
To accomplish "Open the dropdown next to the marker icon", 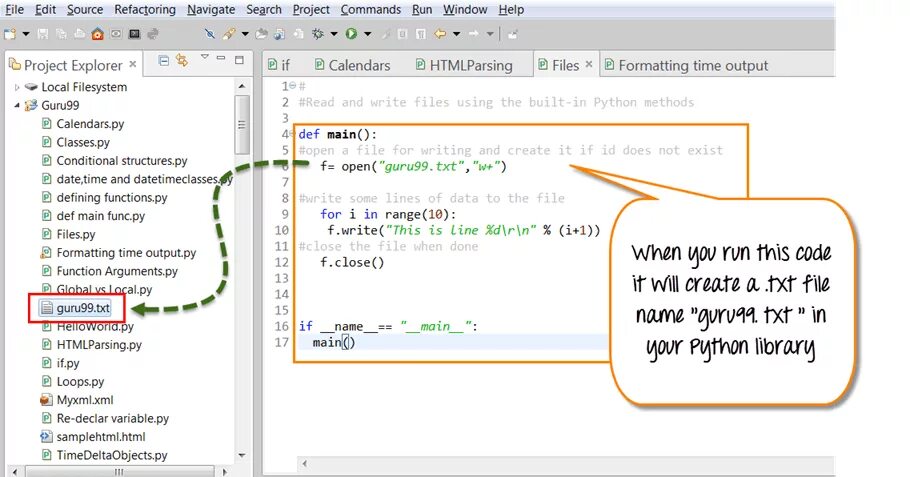I will click(245, 34).
